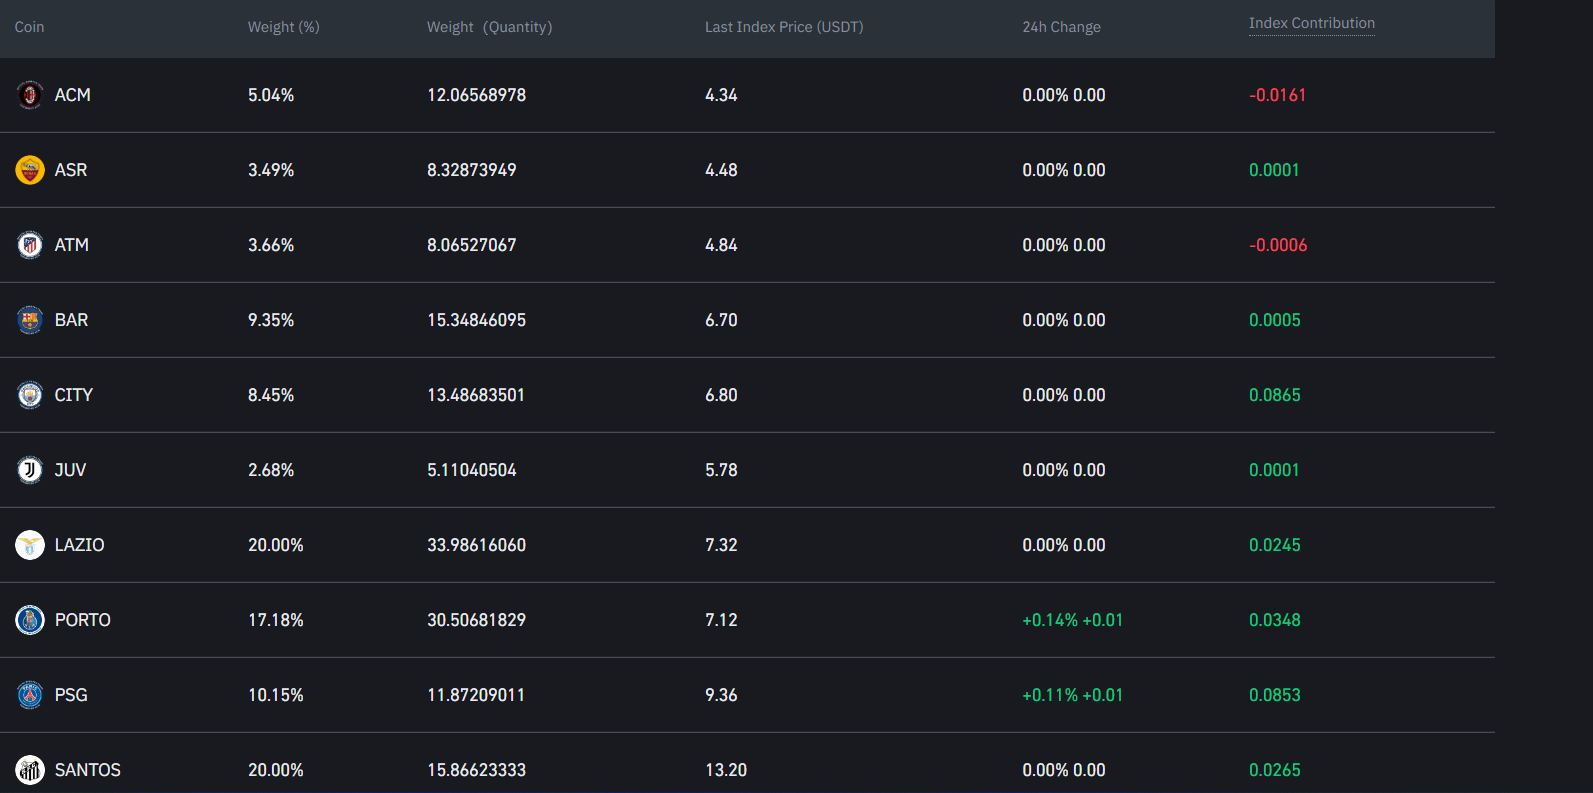This screenshot has height=793, width=1593.
Task: Click ACM's -0.0161 index contribution value
Action: [x=1277, y=95]
